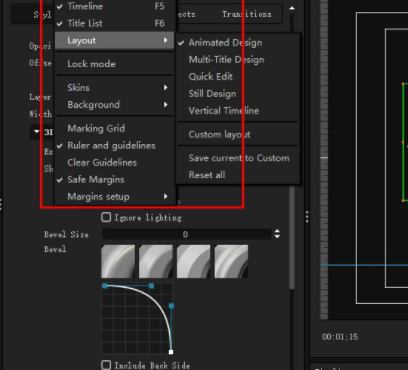This screenshot has width=408, height=370.
Task: Open the Layout submenu
Action: 114,40
